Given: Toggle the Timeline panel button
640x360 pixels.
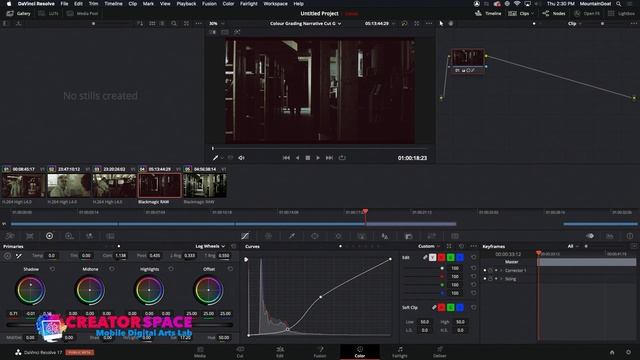Looking at the screenshot, I should click(x=488, y=13).
